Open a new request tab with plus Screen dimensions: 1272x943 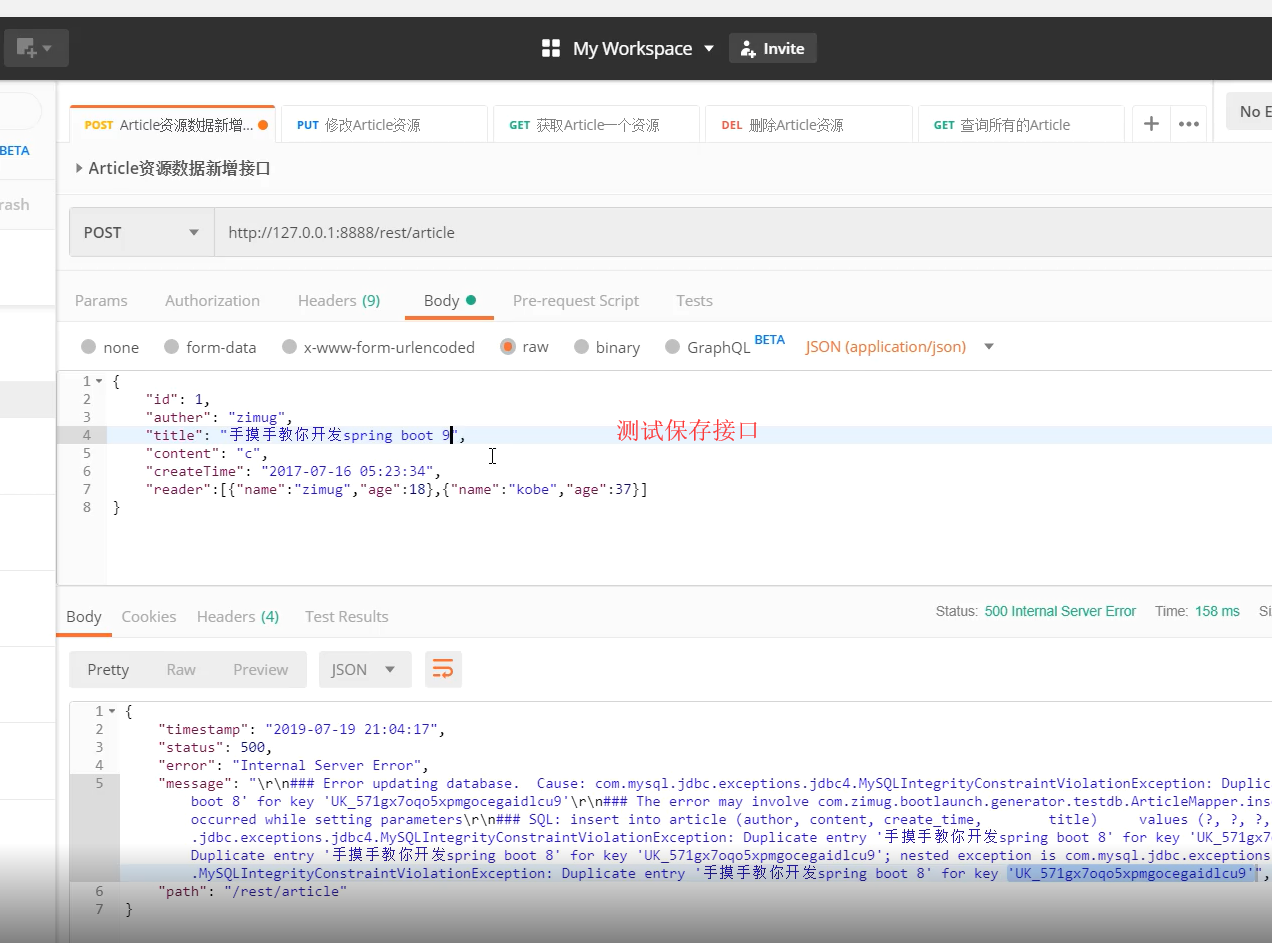(x=1151, y=124)
